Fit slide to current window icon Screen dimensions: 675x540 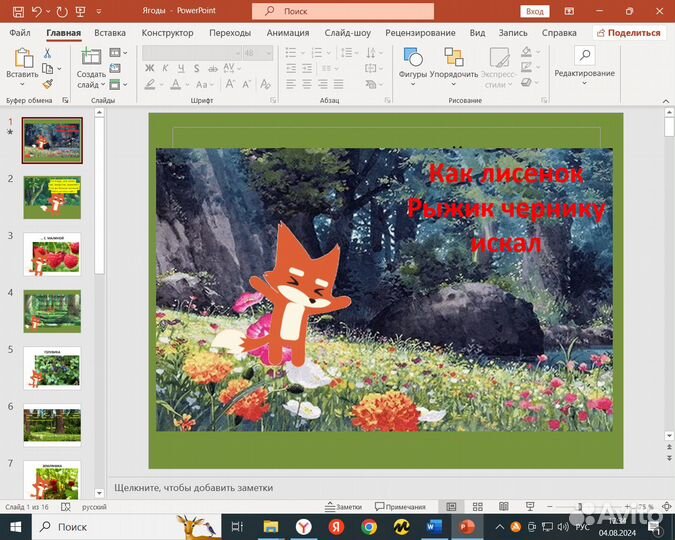(x=666, y=507)
